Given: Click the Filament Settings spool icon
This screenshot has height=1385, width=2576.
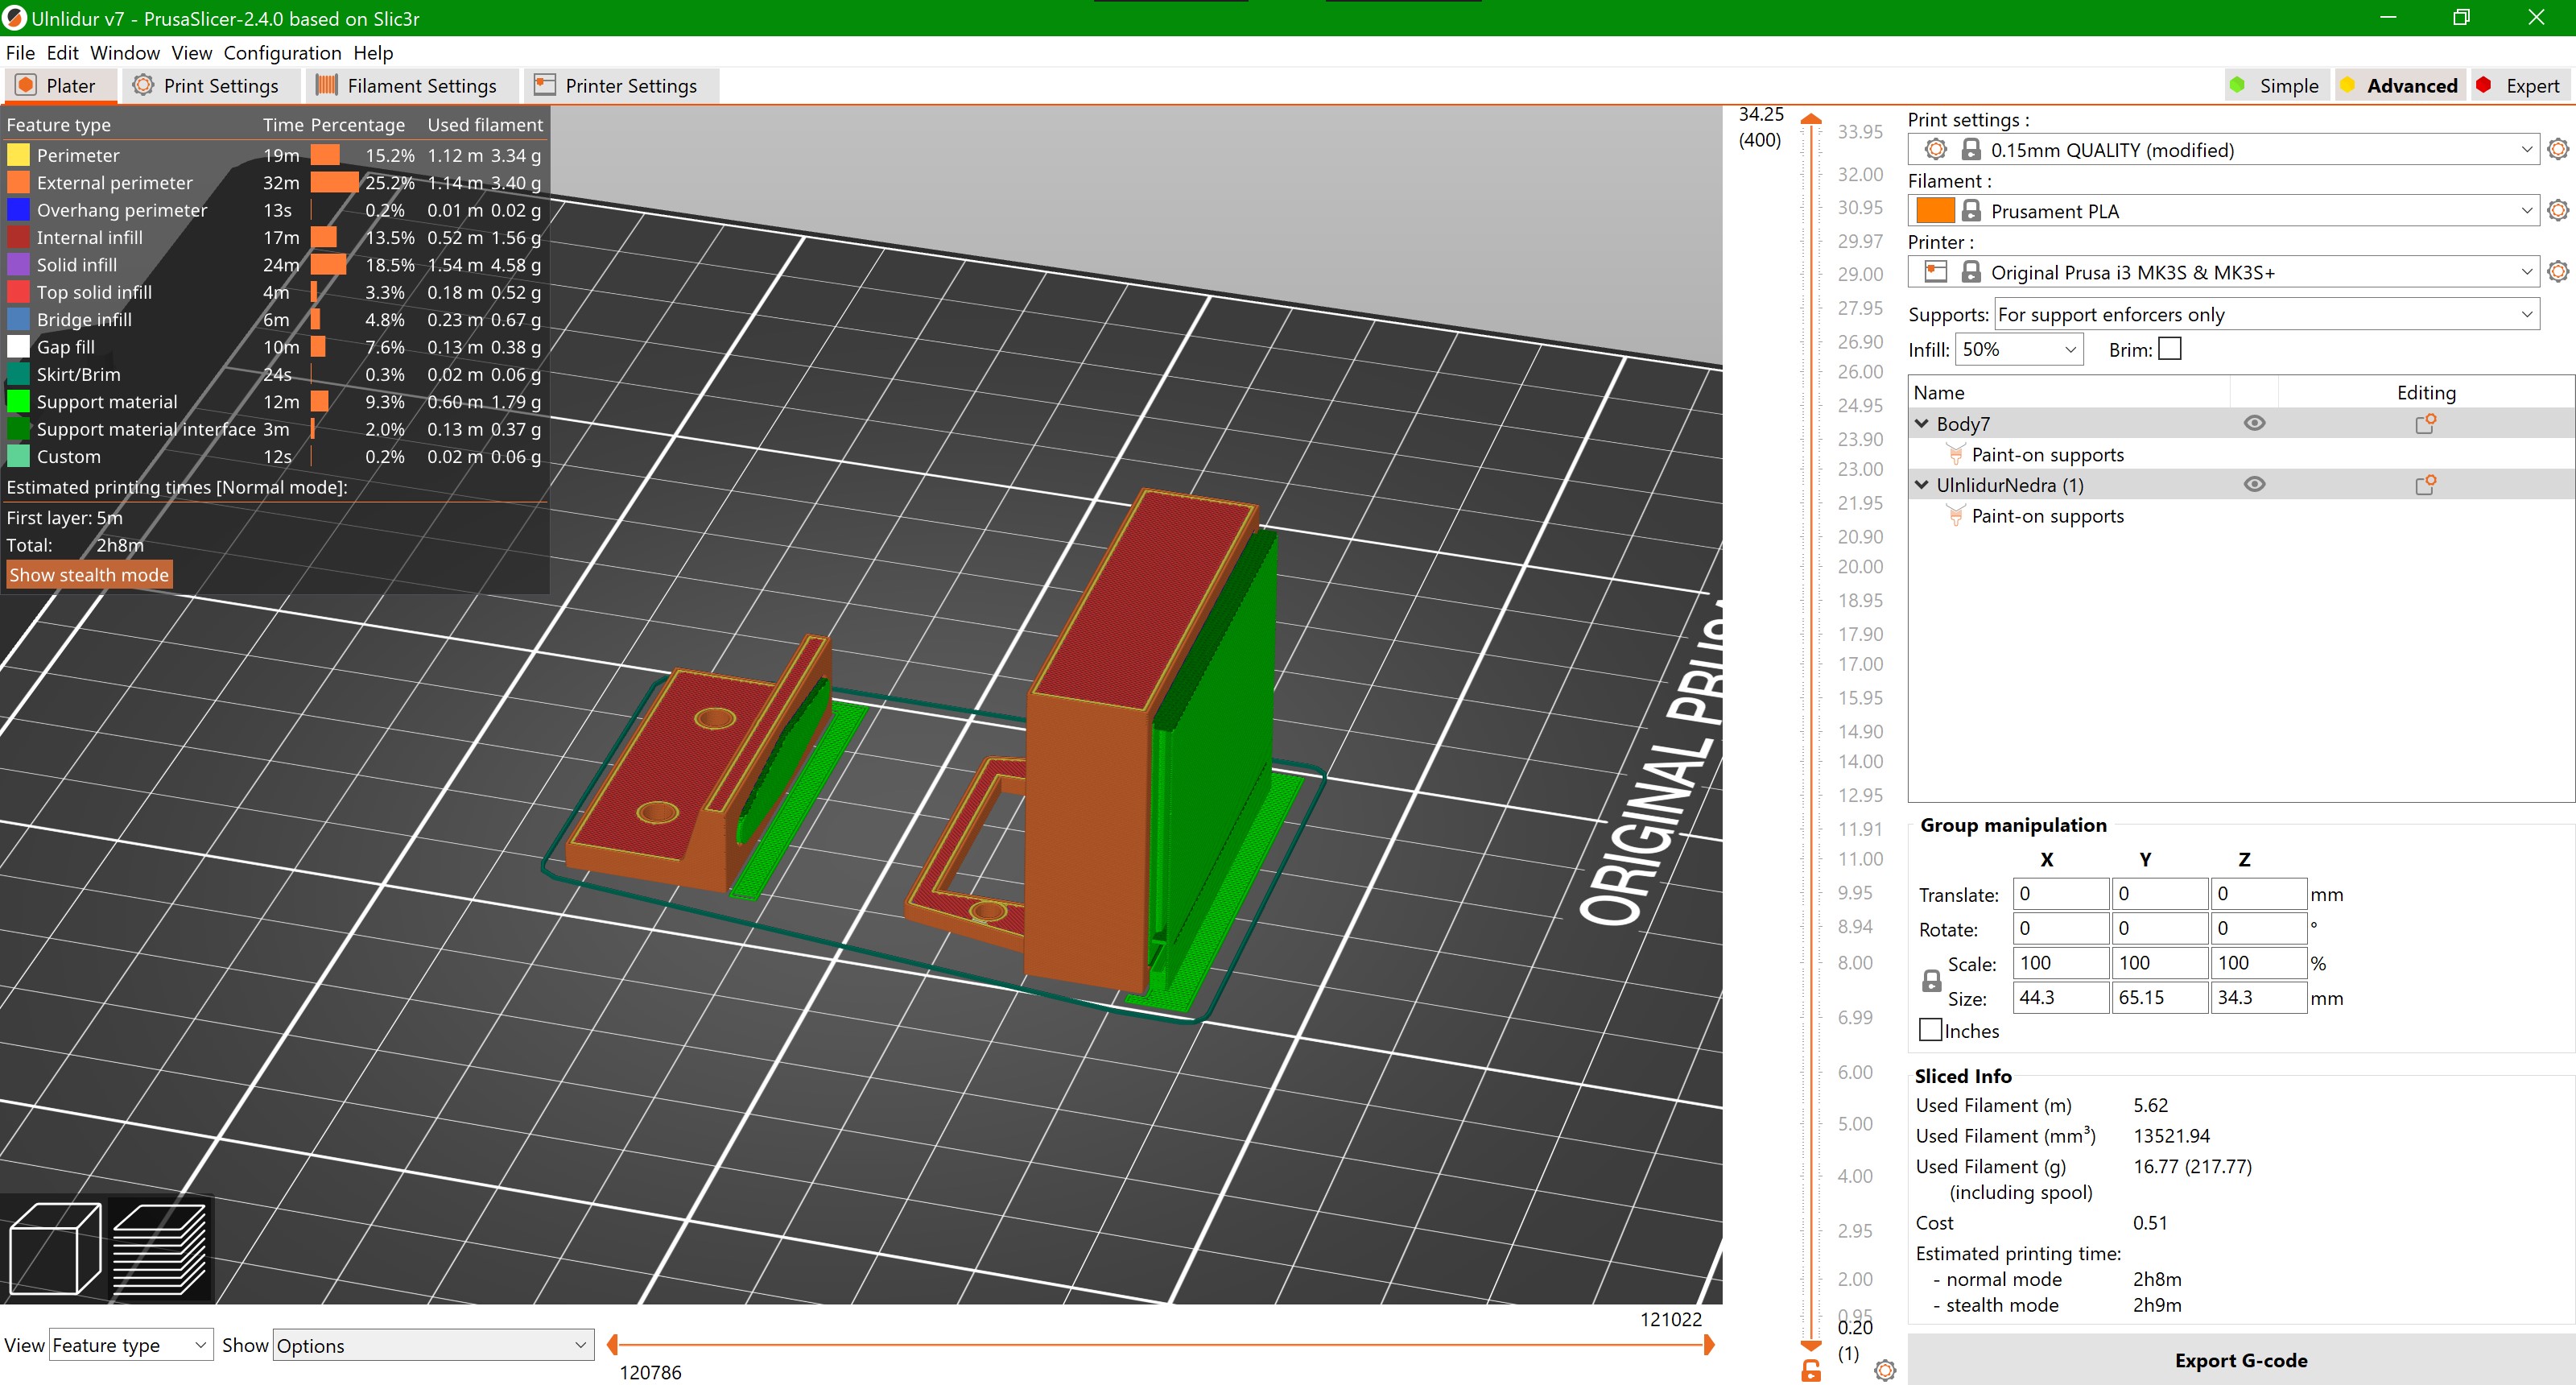Looking at the screenshot, I should click(x=326, y=85).
